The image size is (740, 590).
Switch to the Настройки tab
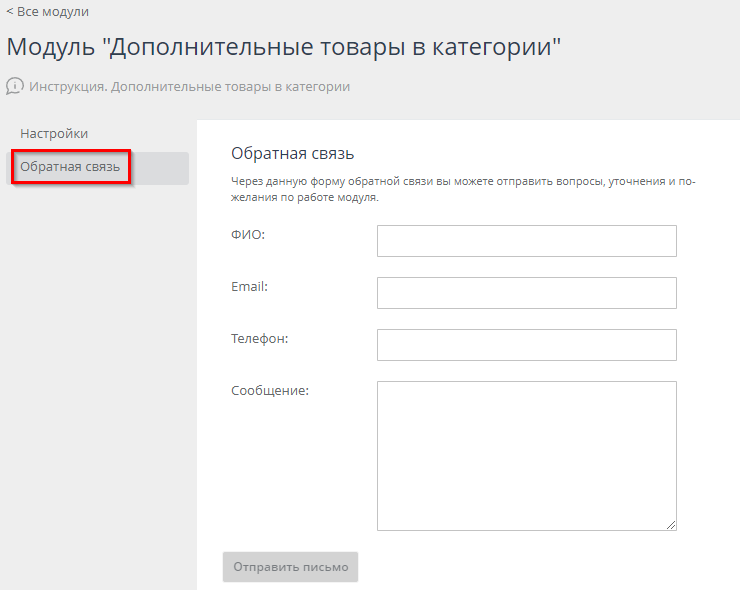[54, 133]
